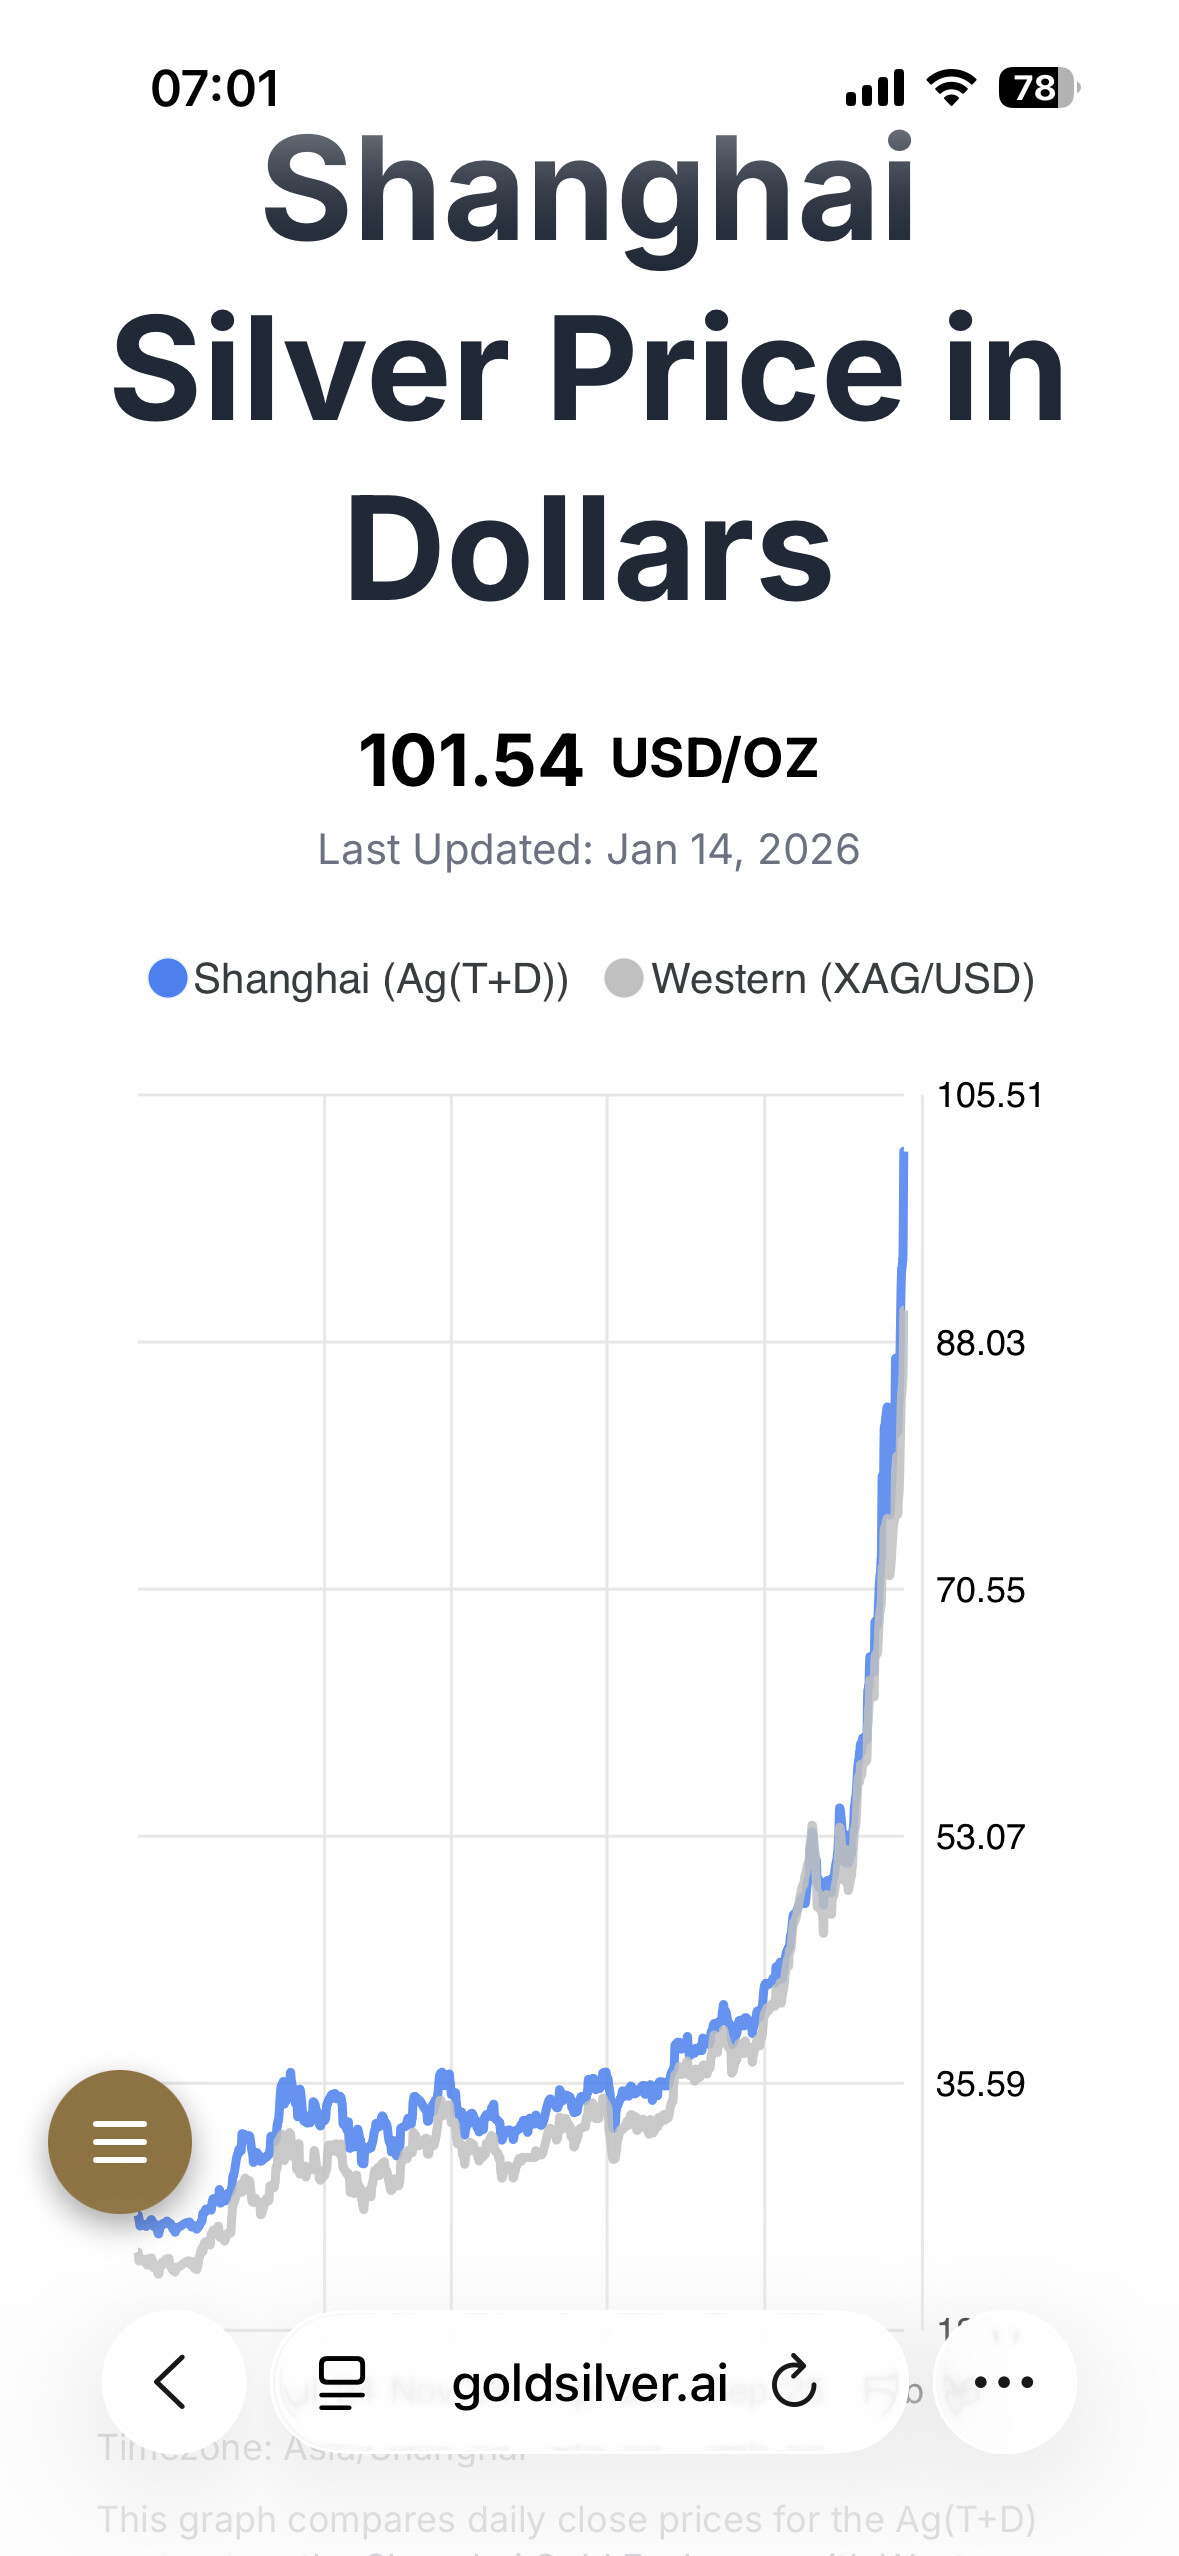1179x2556 pixels.
Task: Tap the browser back arrow
Action: click(x=172, y=2382)
